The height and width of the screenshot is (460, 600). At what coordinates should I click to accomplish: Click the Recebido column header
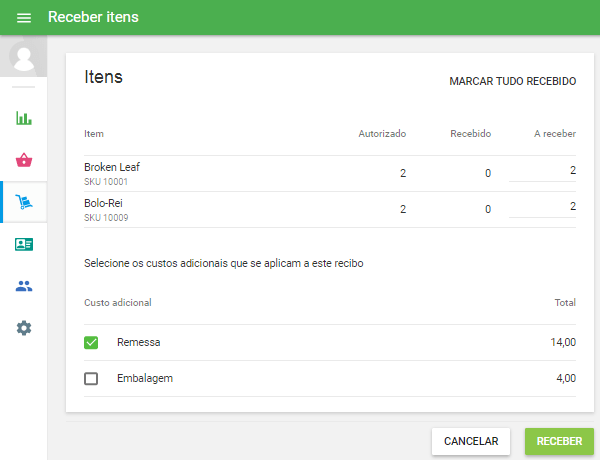(x=470, y=134)
